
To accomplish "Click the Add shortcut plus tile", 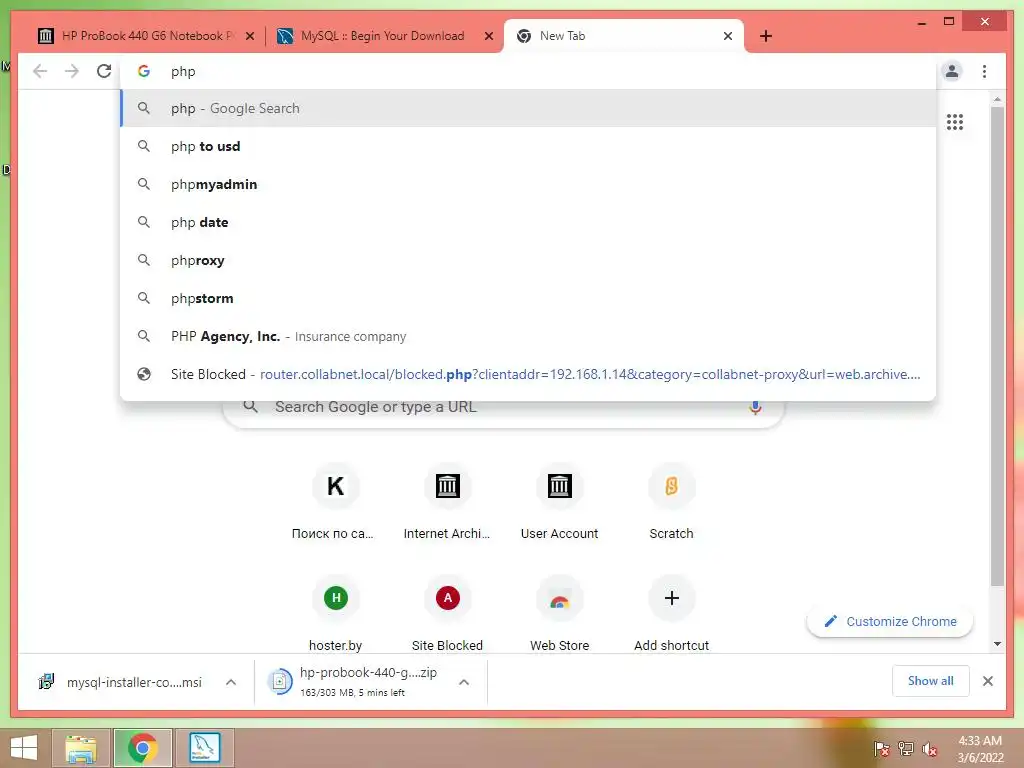I will [x=671, y=613].
